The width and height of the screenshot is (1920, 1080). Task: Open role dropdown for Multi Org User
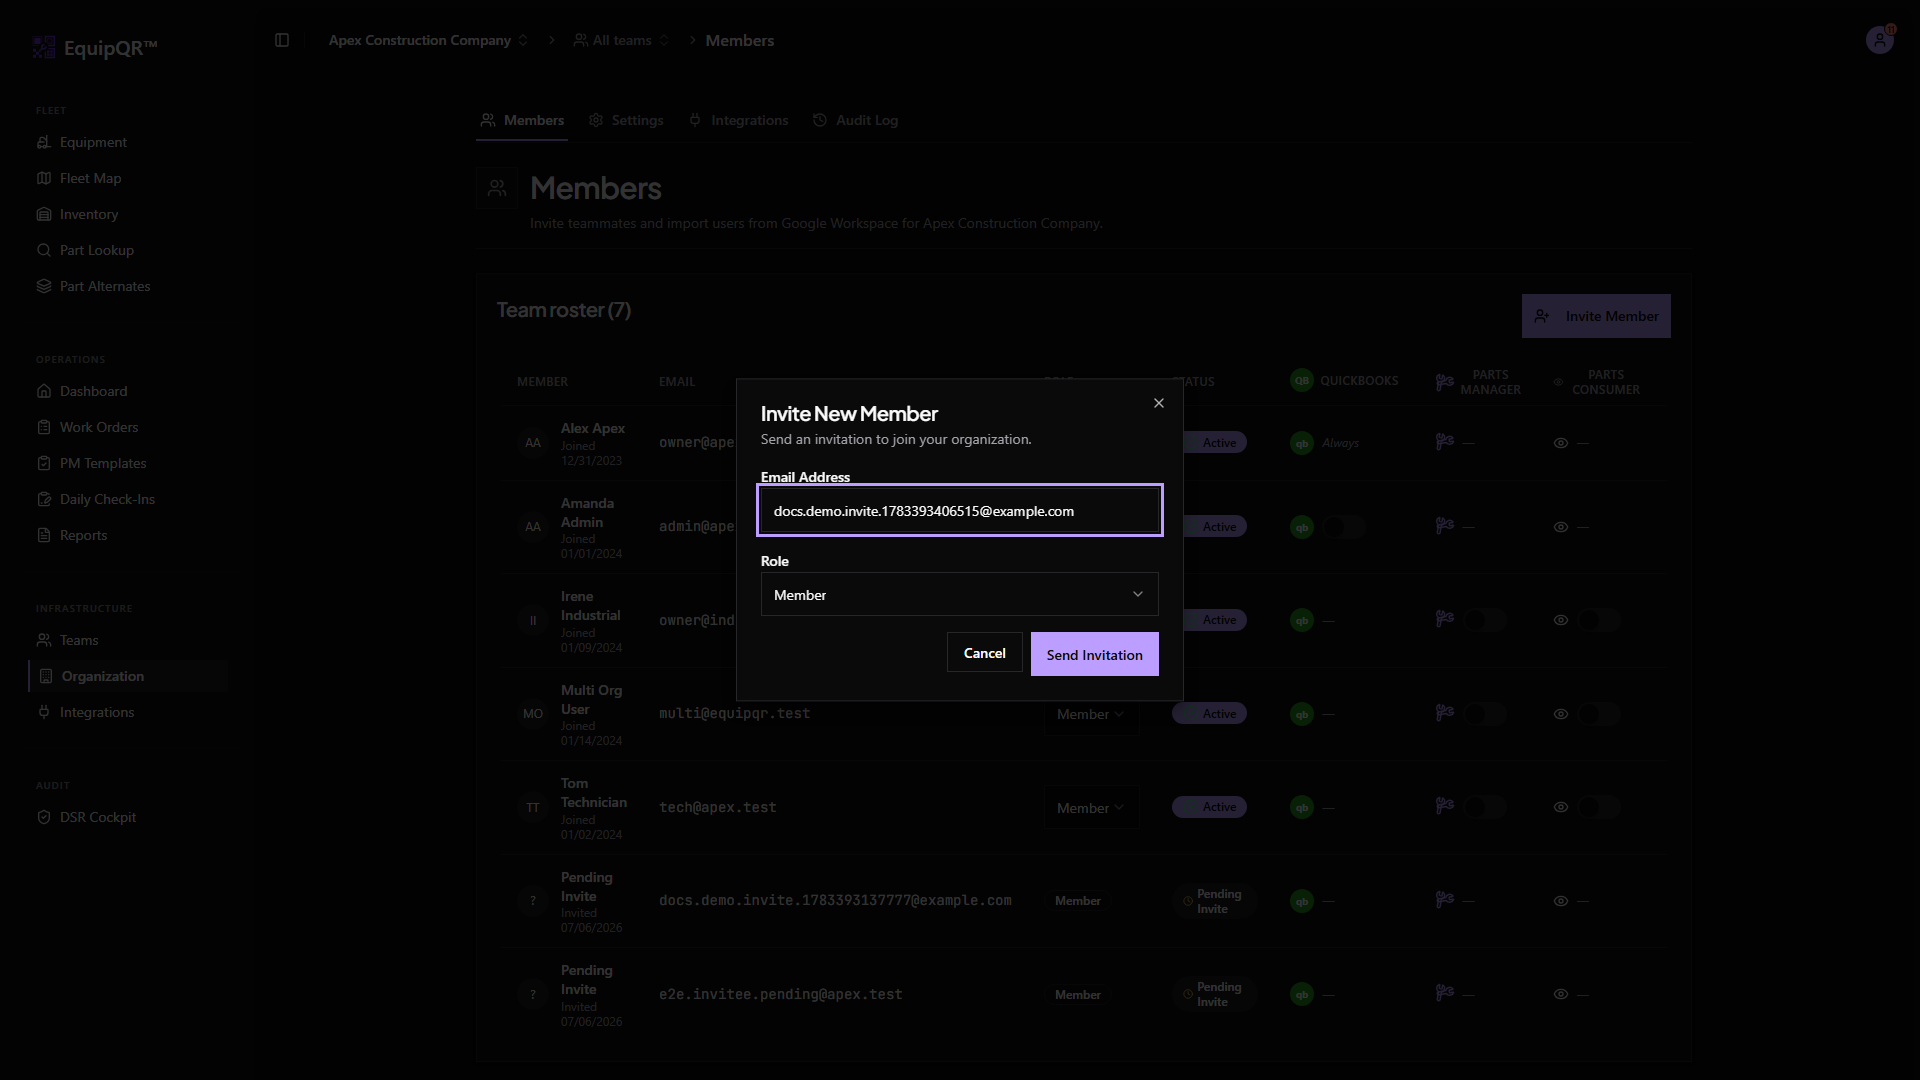pos(1090,714)
